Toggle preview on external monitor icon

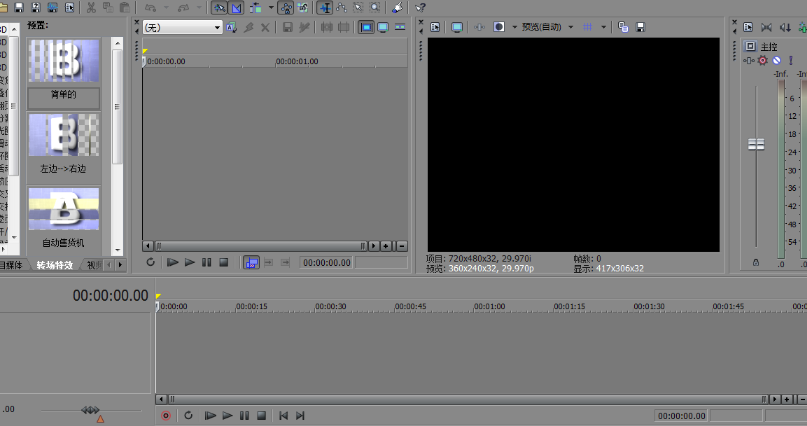point(457,27)
